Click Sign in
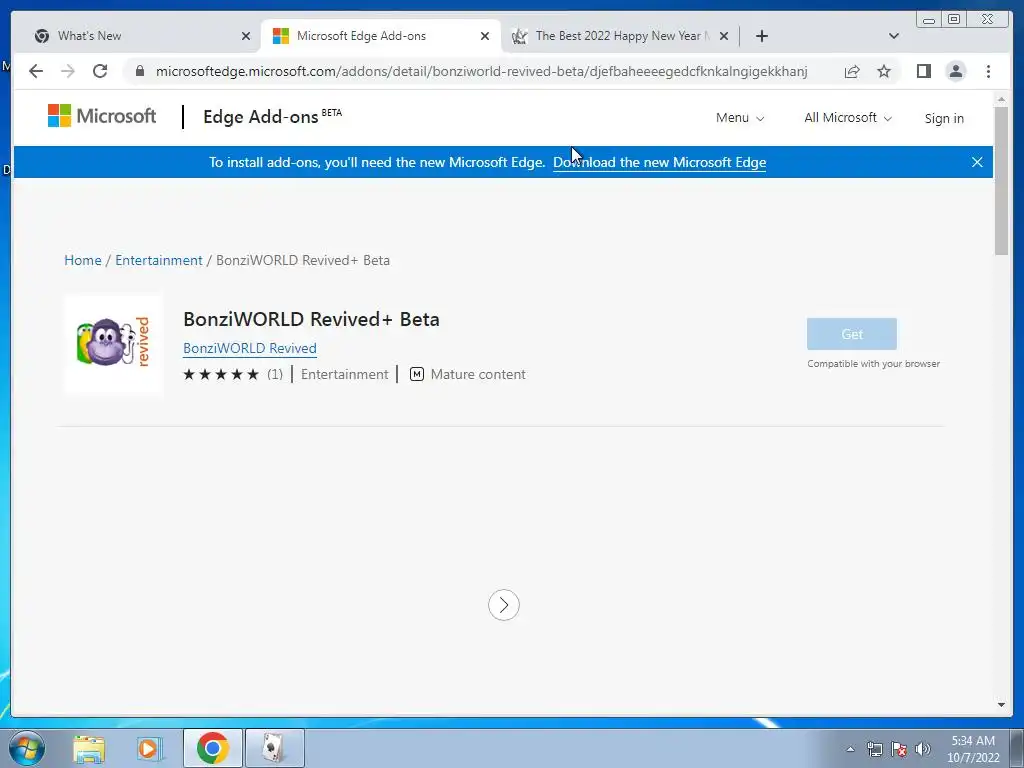 [944, 118]
